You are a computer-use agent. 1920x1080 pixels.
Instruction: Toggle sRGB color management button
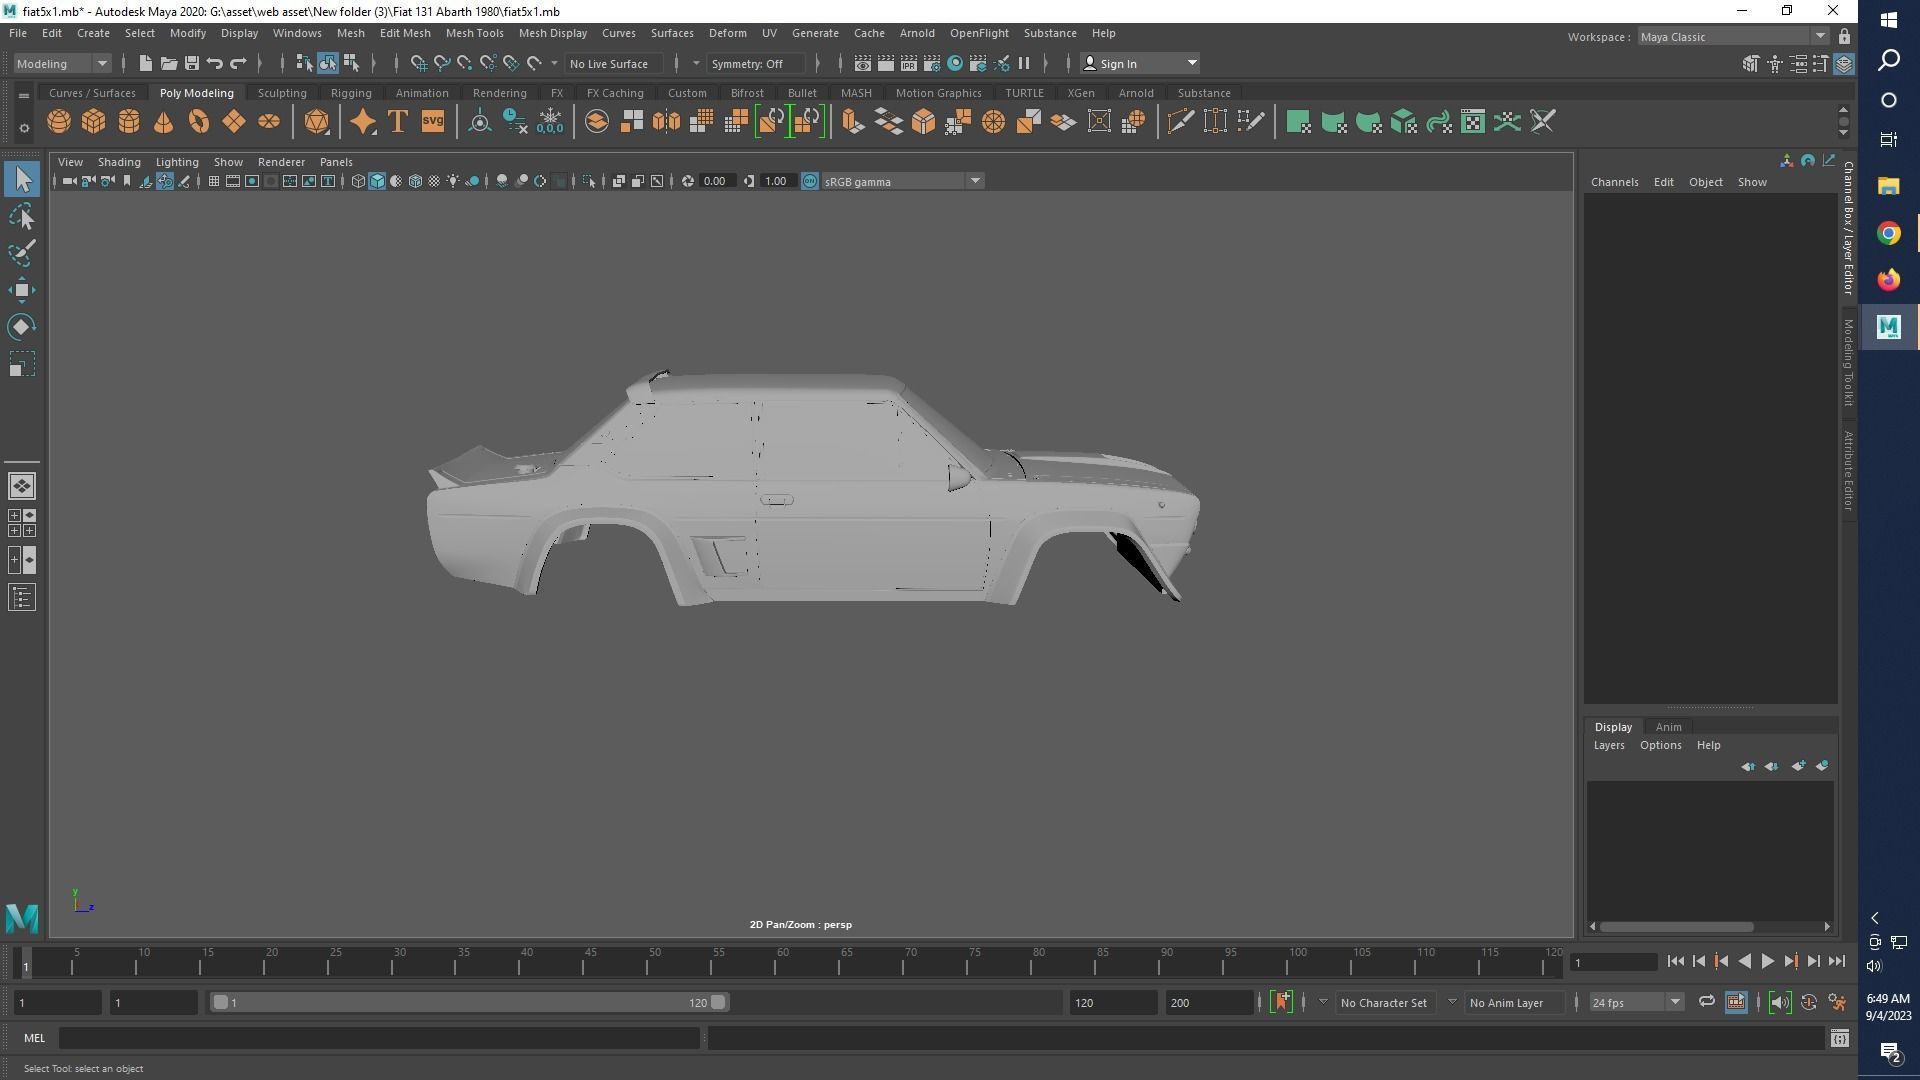[810, 181]
